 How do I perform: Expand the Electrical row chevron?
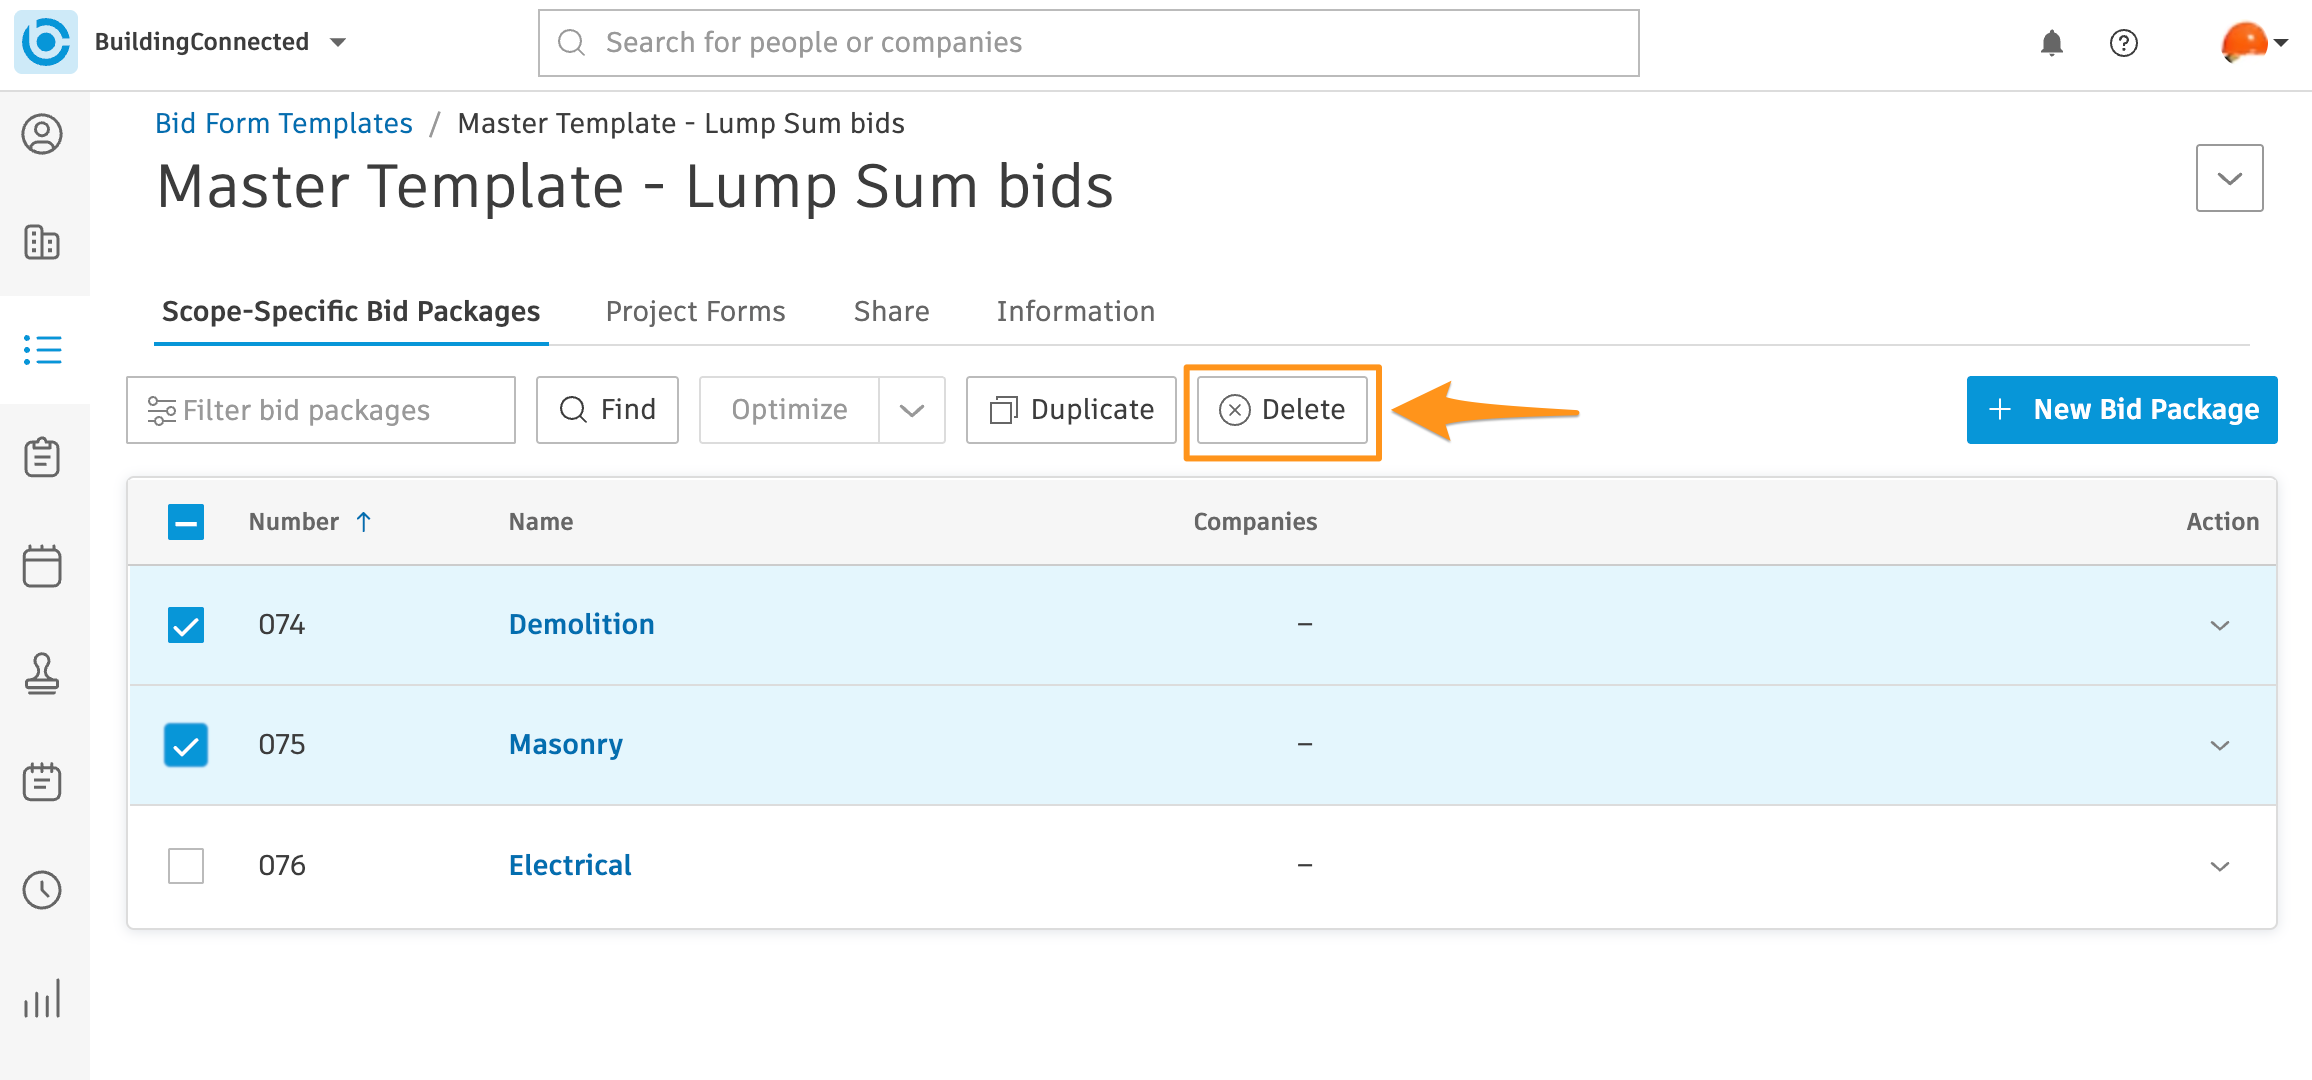coord(2220,866)
